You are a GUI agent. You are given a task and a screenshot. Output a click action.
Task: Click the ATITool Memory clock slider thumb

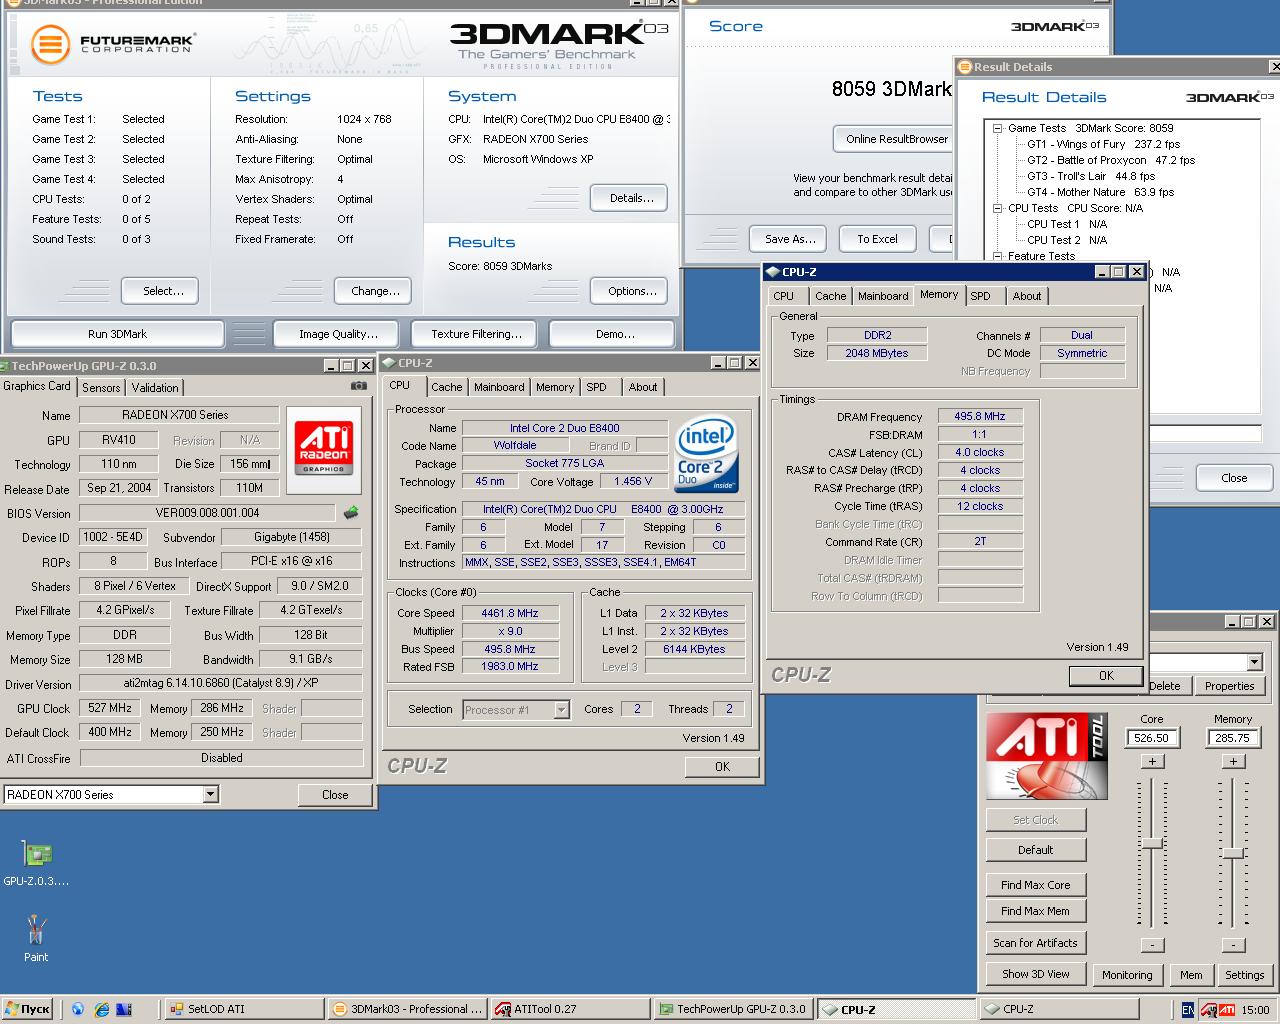point(1233,853)
